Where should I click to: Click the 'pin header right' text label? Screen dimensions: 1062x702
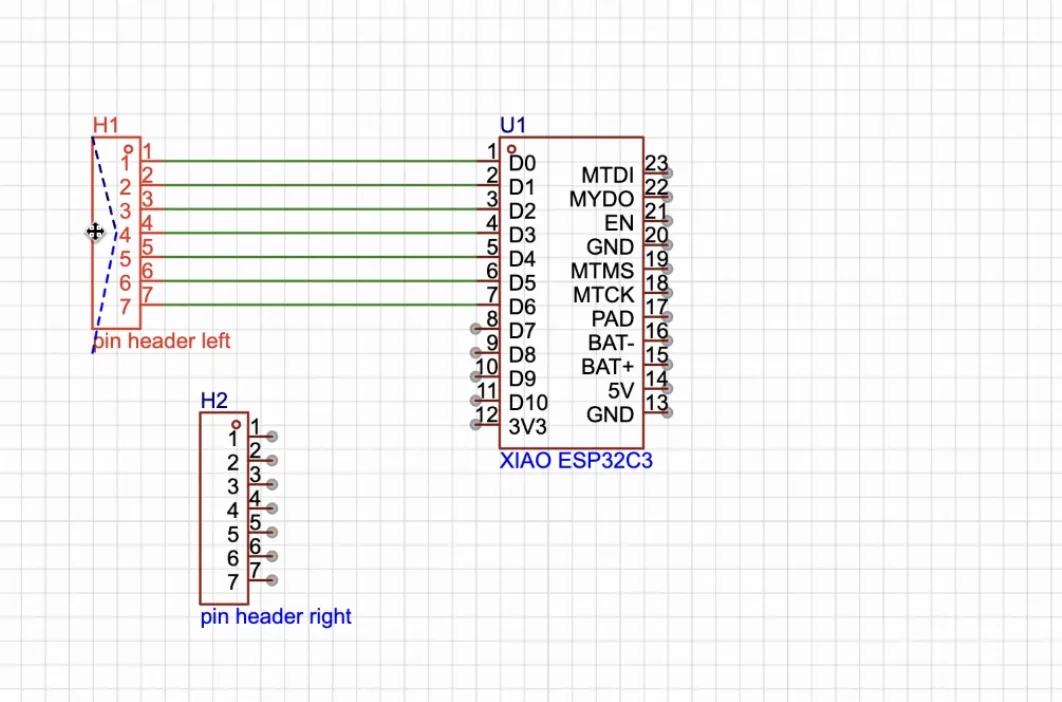[x=275, y=616]
